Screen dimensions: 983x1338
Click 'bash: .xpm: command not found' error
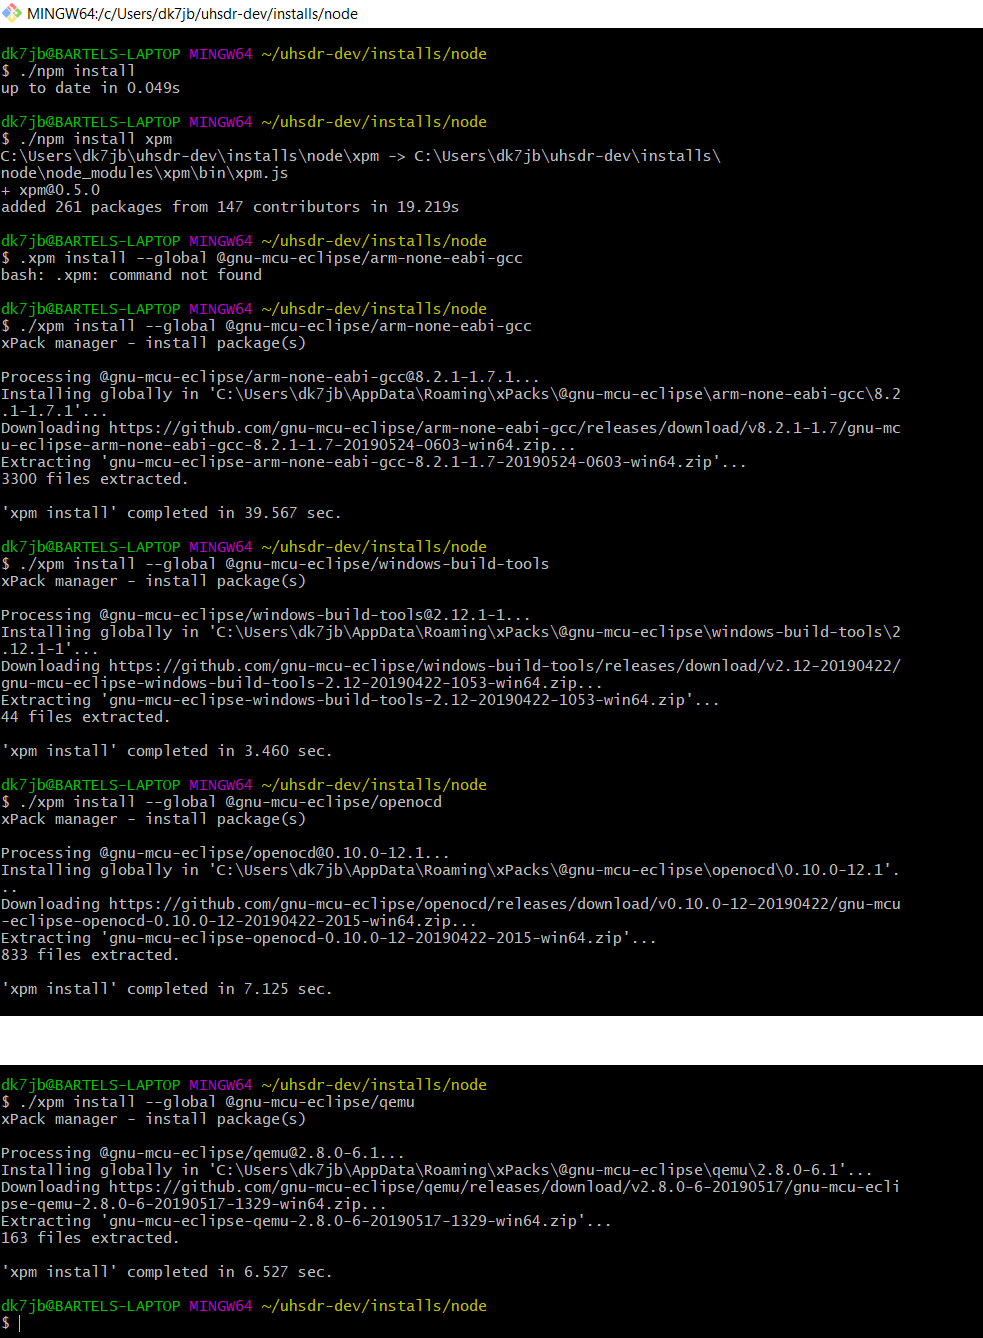click(131, 275)
